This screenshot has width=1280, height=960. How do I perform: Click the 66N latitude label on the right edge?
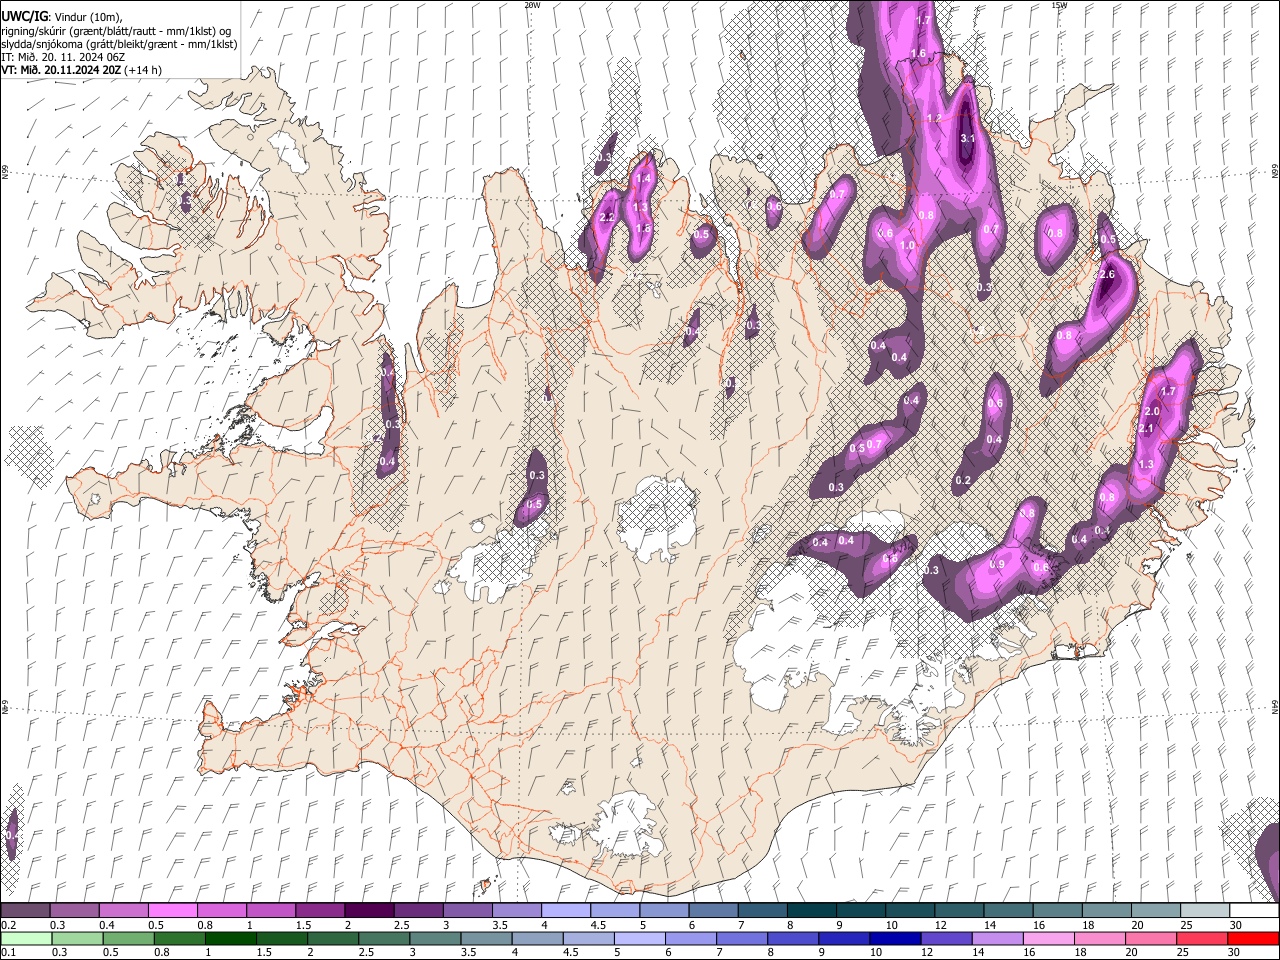(x=1274, y=173)
